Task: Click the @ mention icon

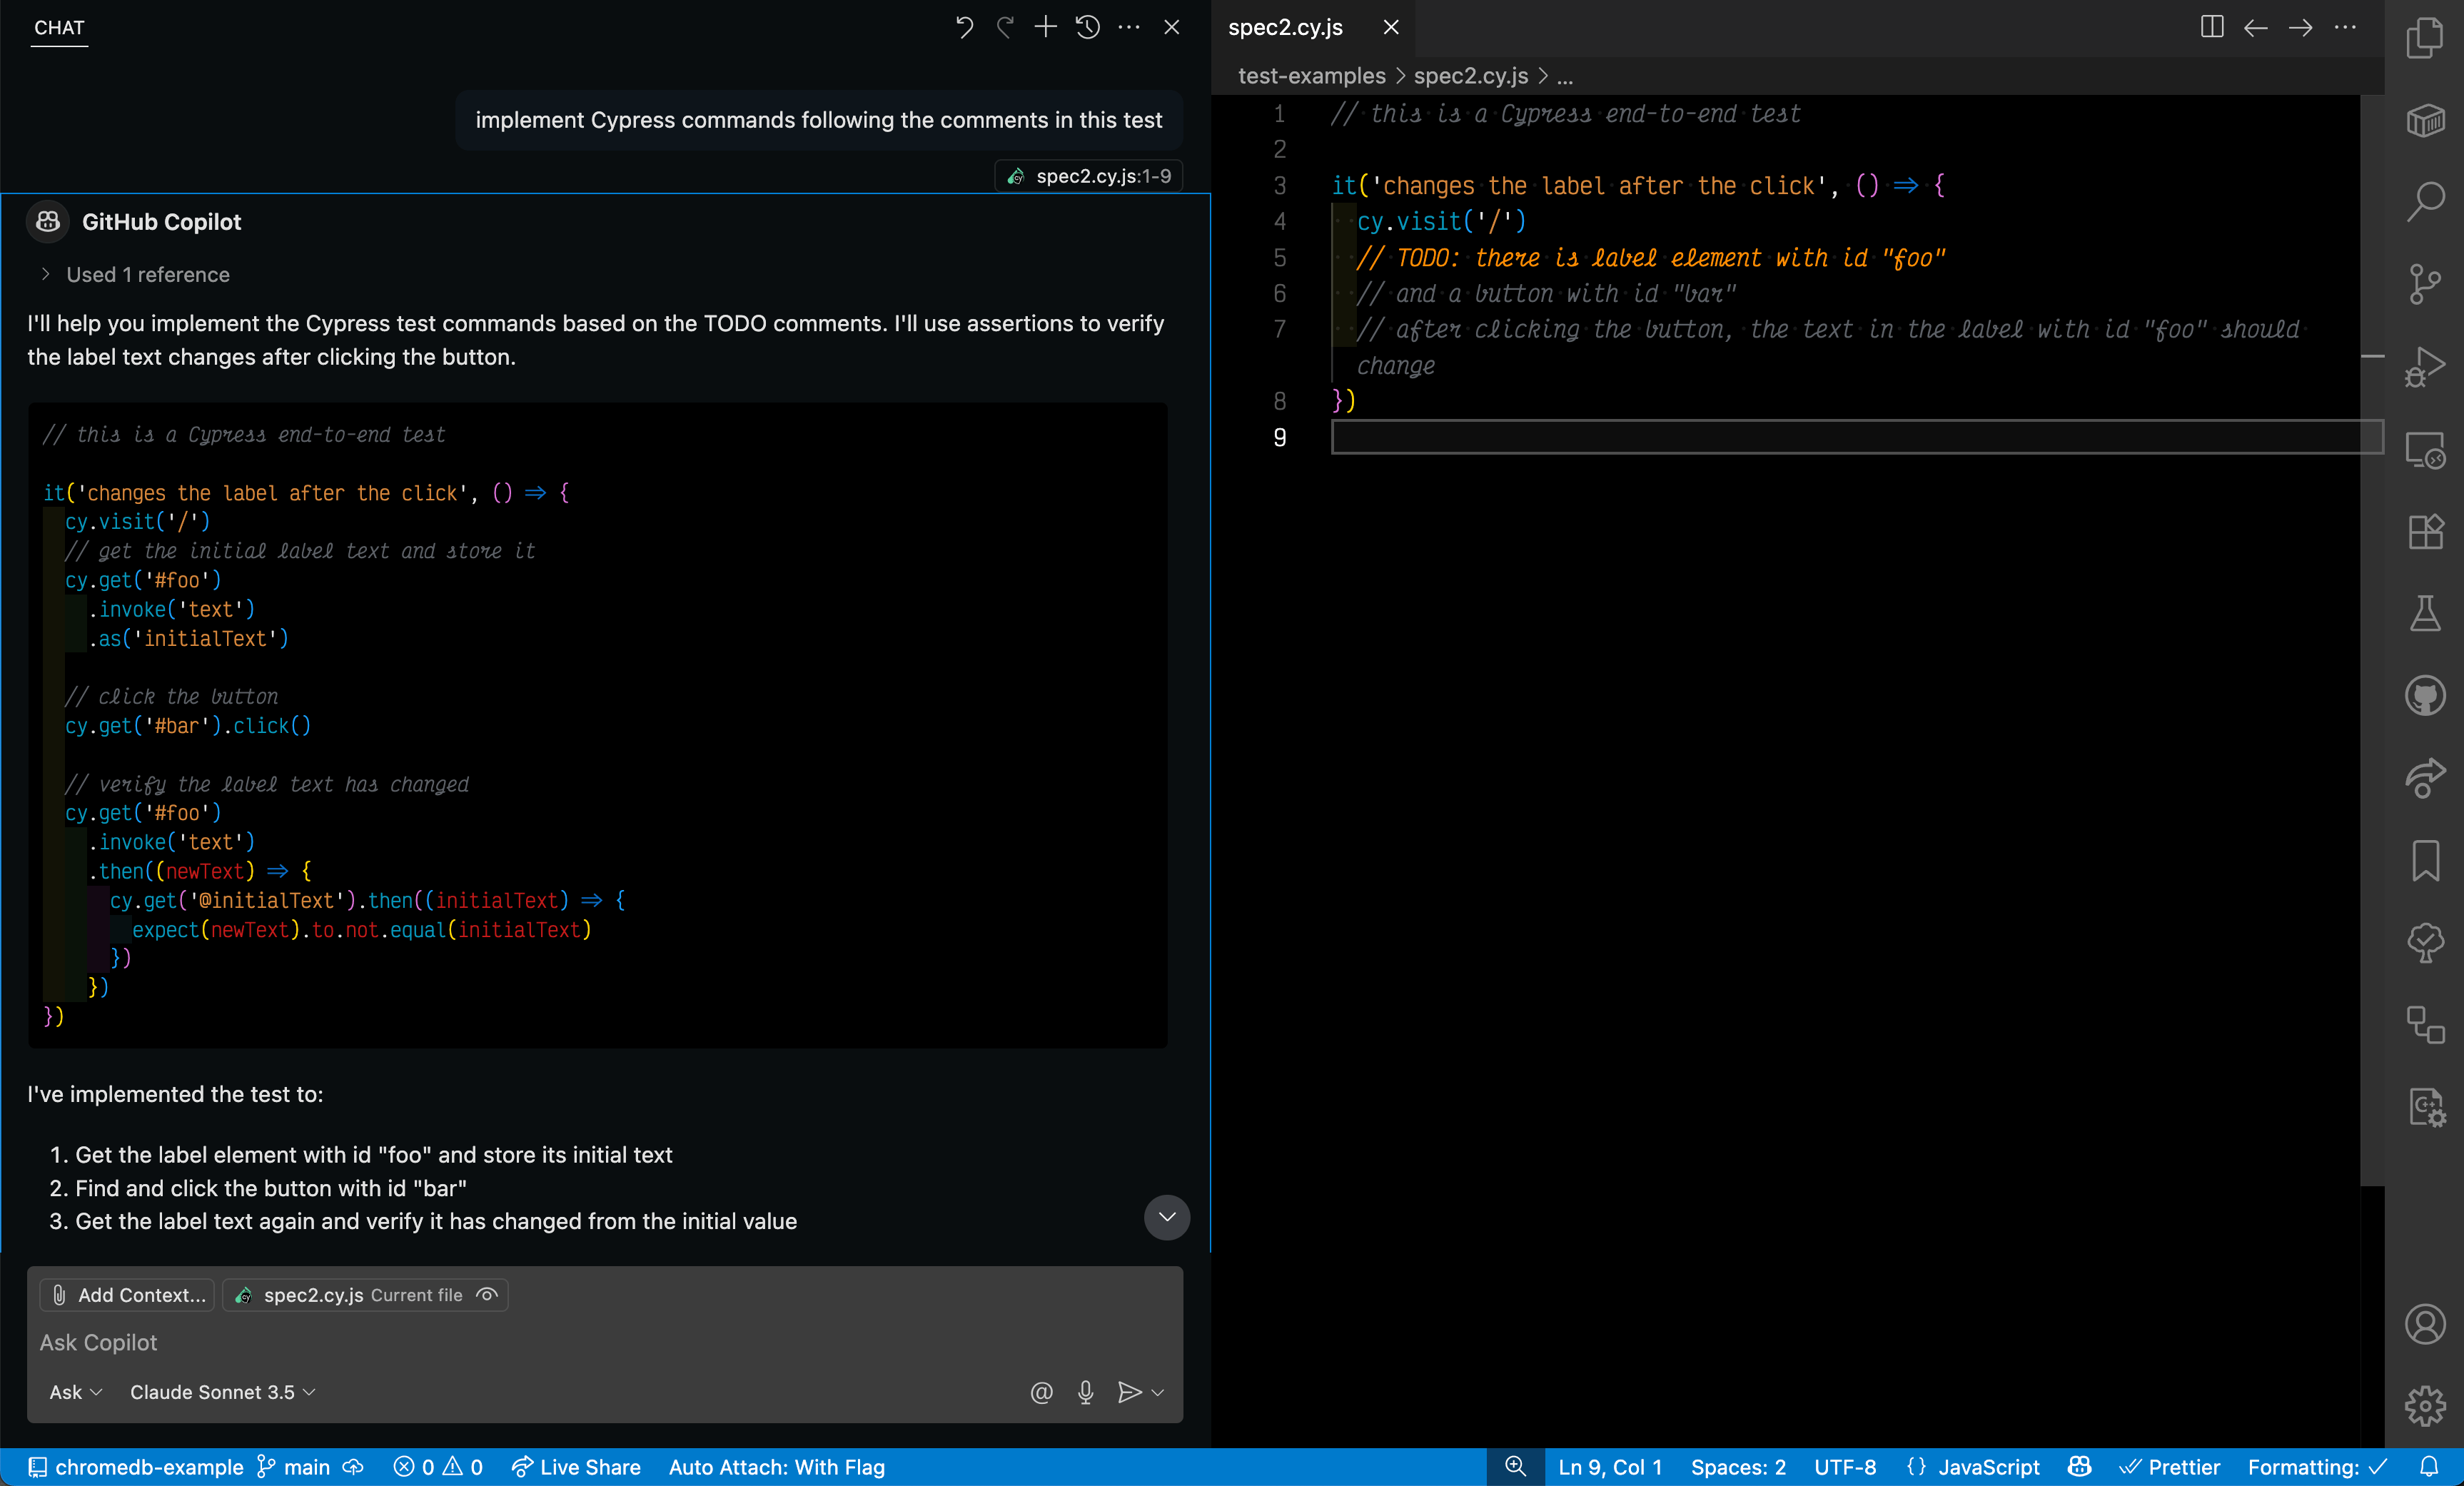Action: [1041, 1392]
